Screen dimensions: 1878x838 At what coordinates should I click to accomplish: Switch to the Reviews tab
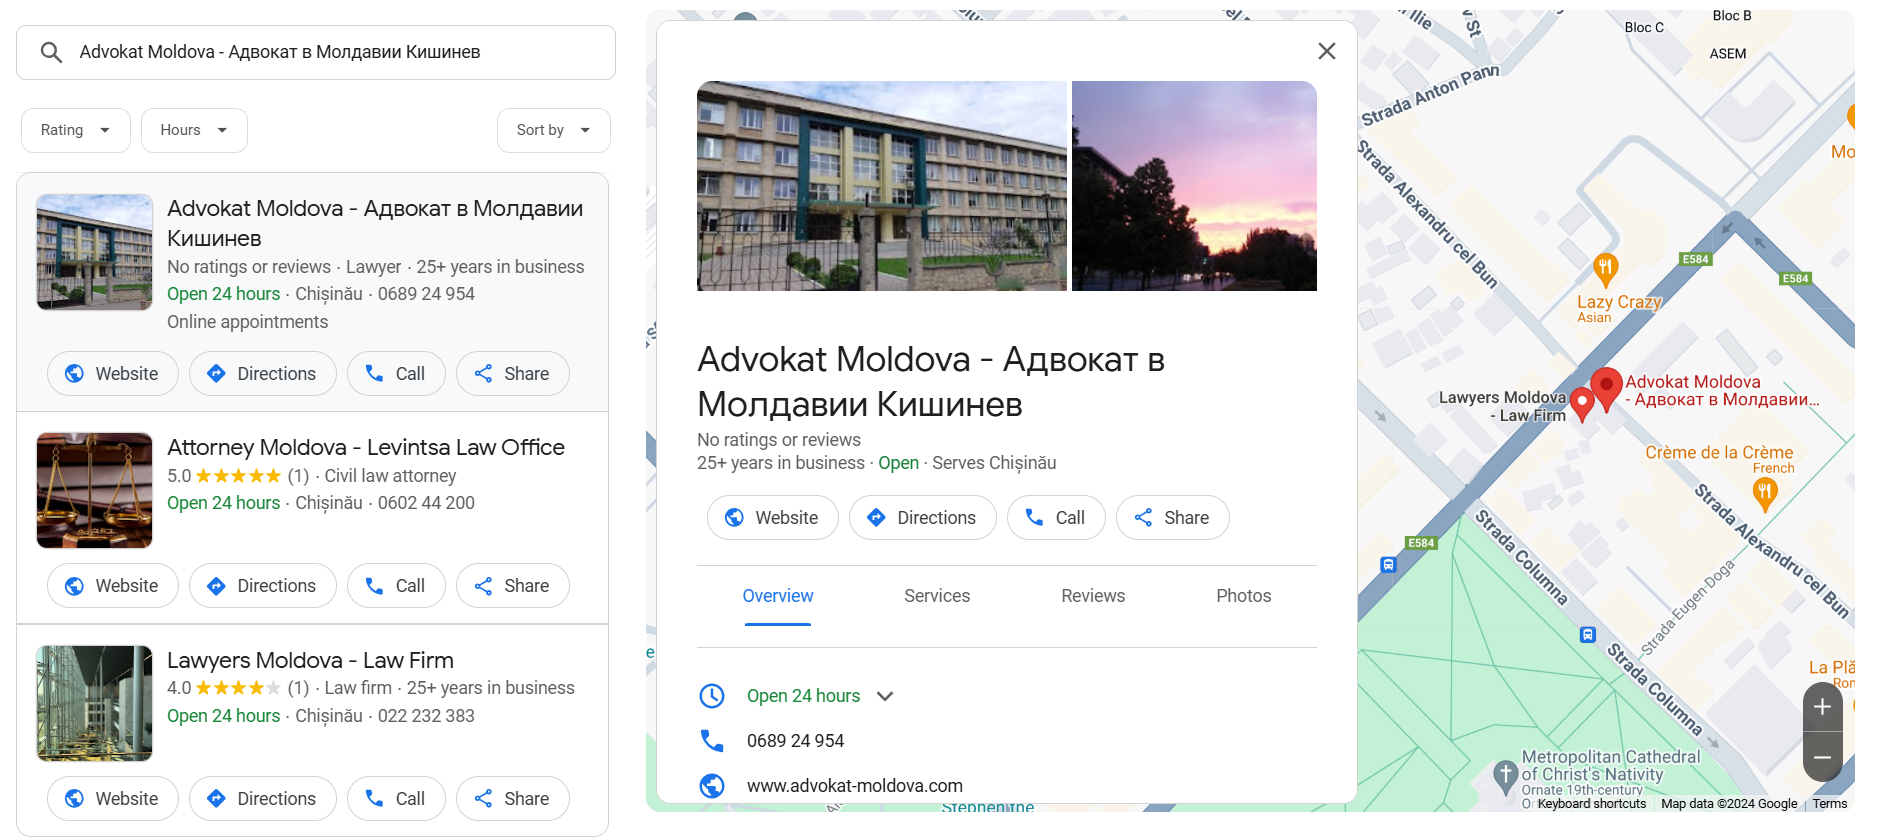[1093, 596]
